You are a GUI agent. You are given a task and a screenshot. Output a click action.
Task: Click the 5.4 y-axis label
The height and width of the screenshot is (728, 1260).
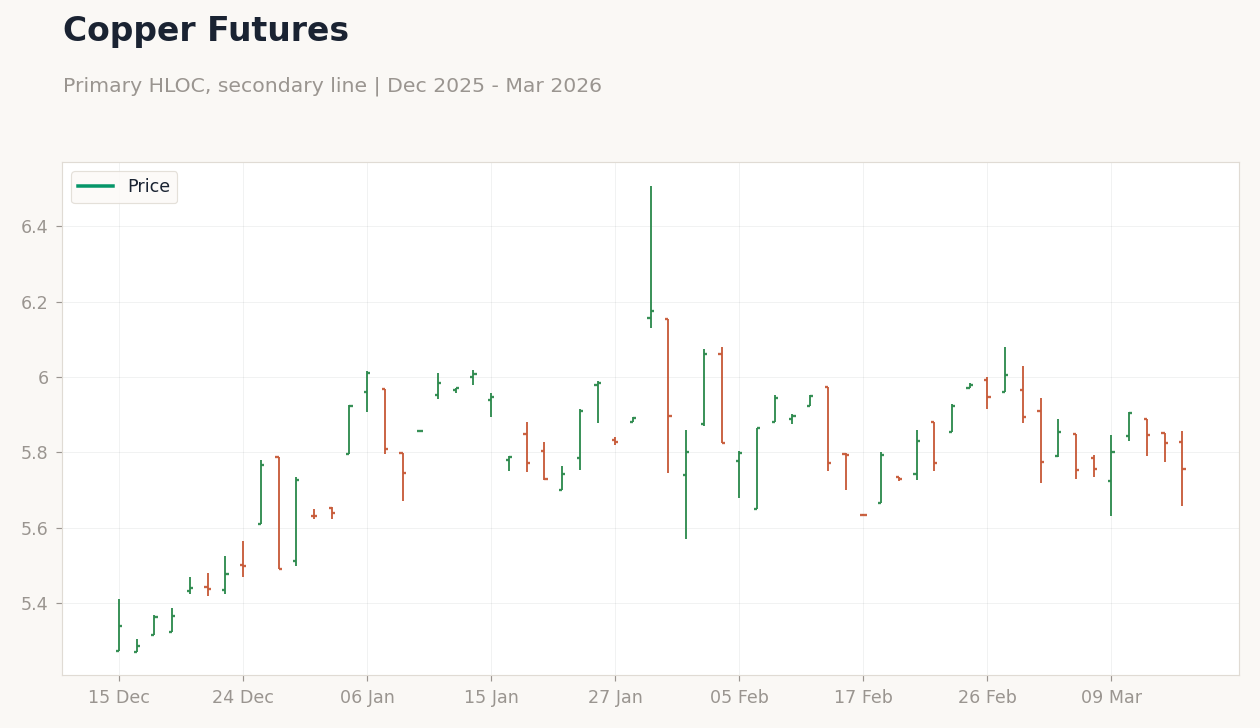pos(35,604)
